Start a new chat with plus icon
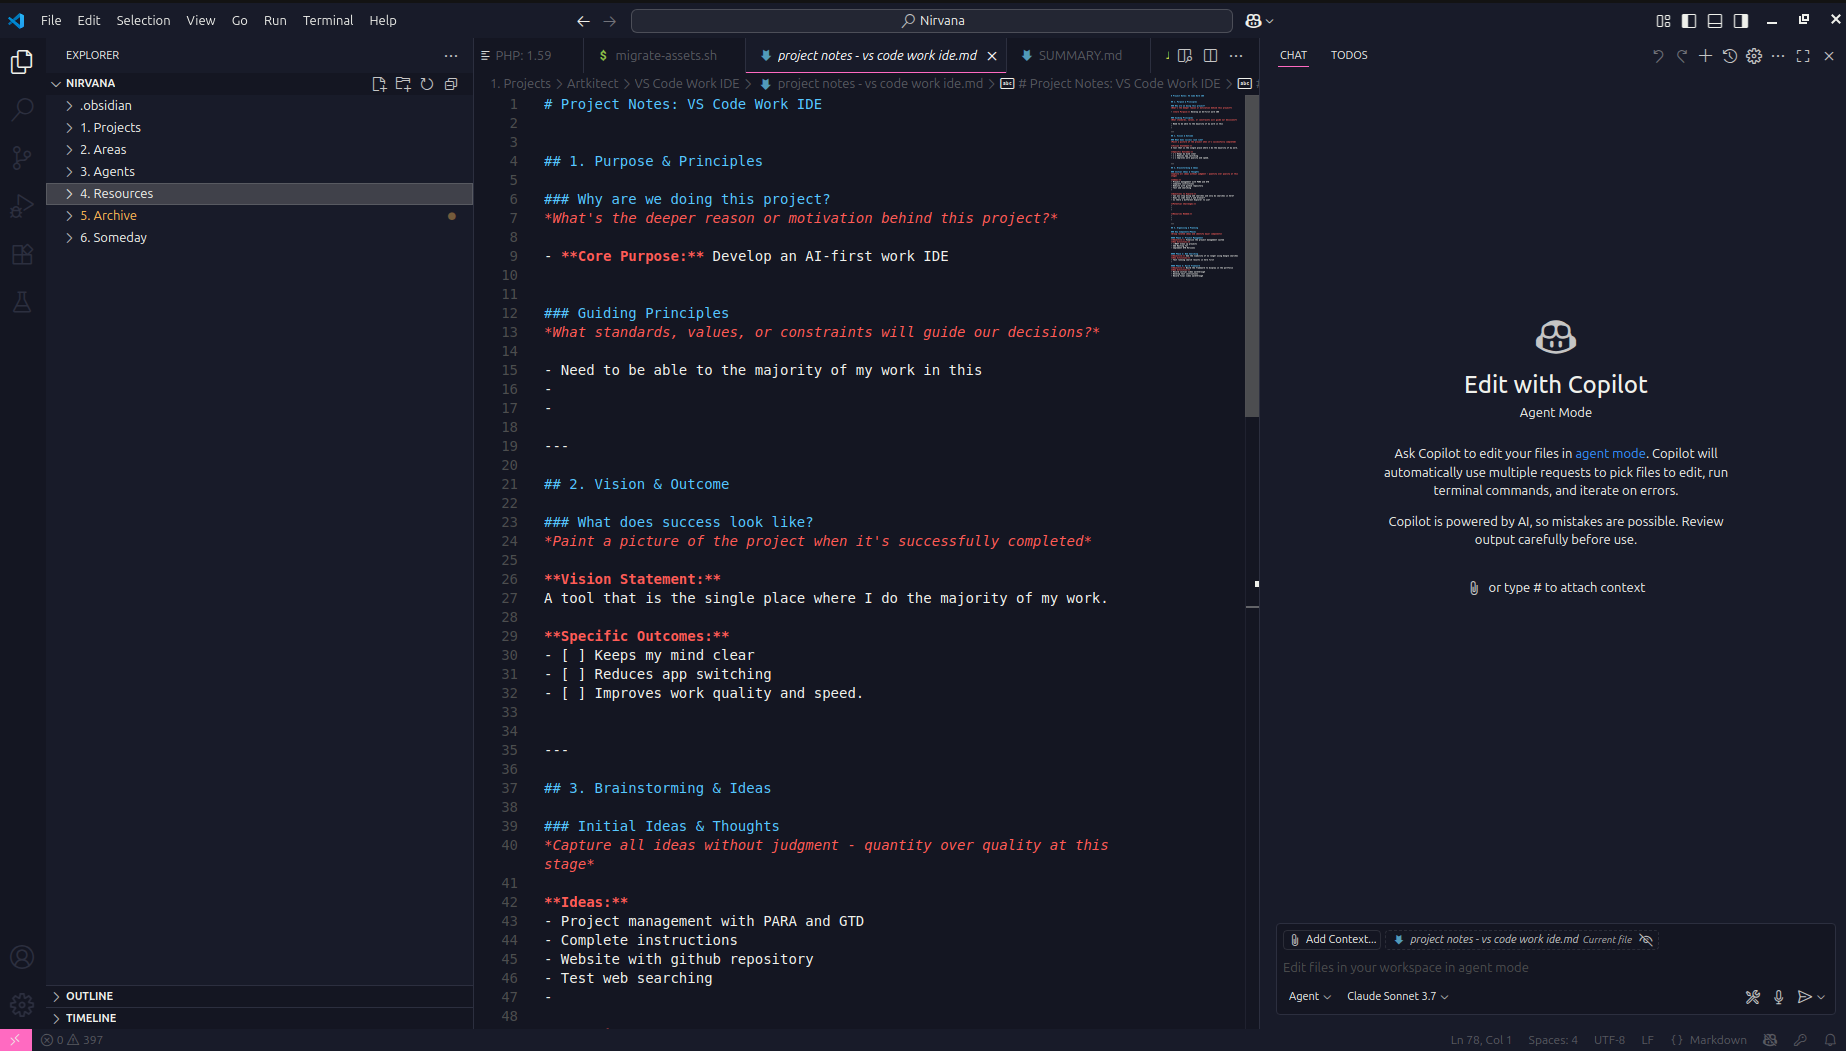 pyautogui.click(x=1706, y=56)
